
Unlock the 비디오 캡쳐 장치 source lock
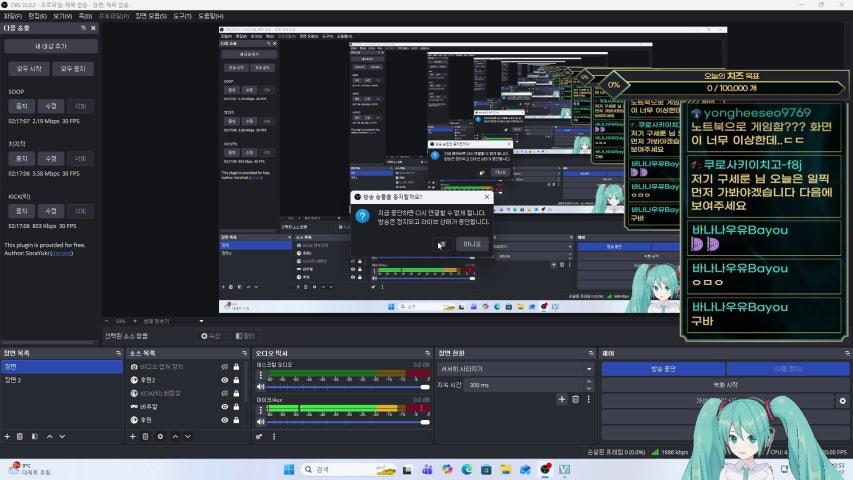[x=236, y=367]
